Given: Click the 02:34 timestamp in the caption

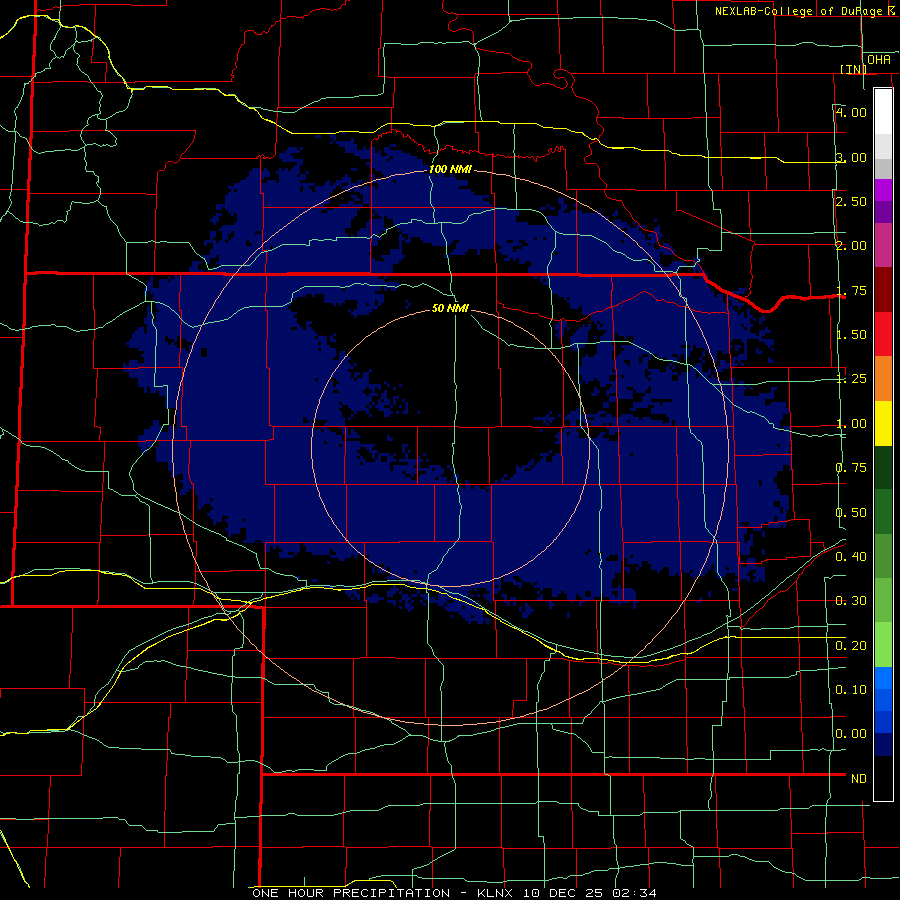Looking at the screenshot, I should coord(634,893).
